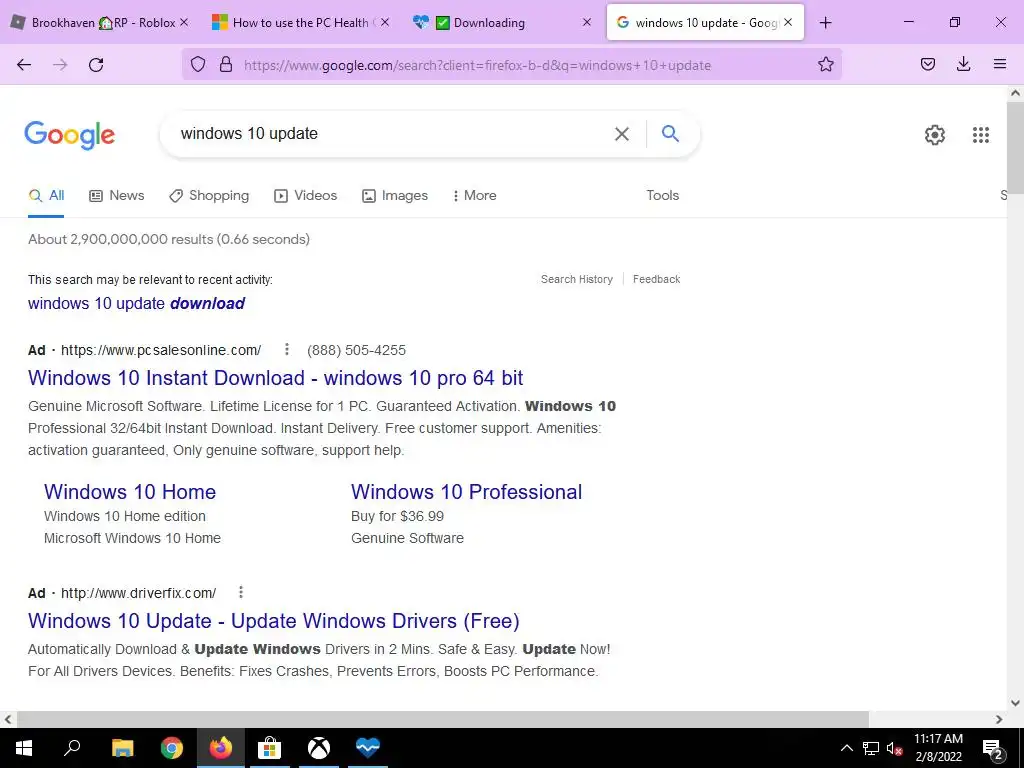Click inside the Google search field
This screenshot has width=1024, height=768.
click(x=392, y=134)
